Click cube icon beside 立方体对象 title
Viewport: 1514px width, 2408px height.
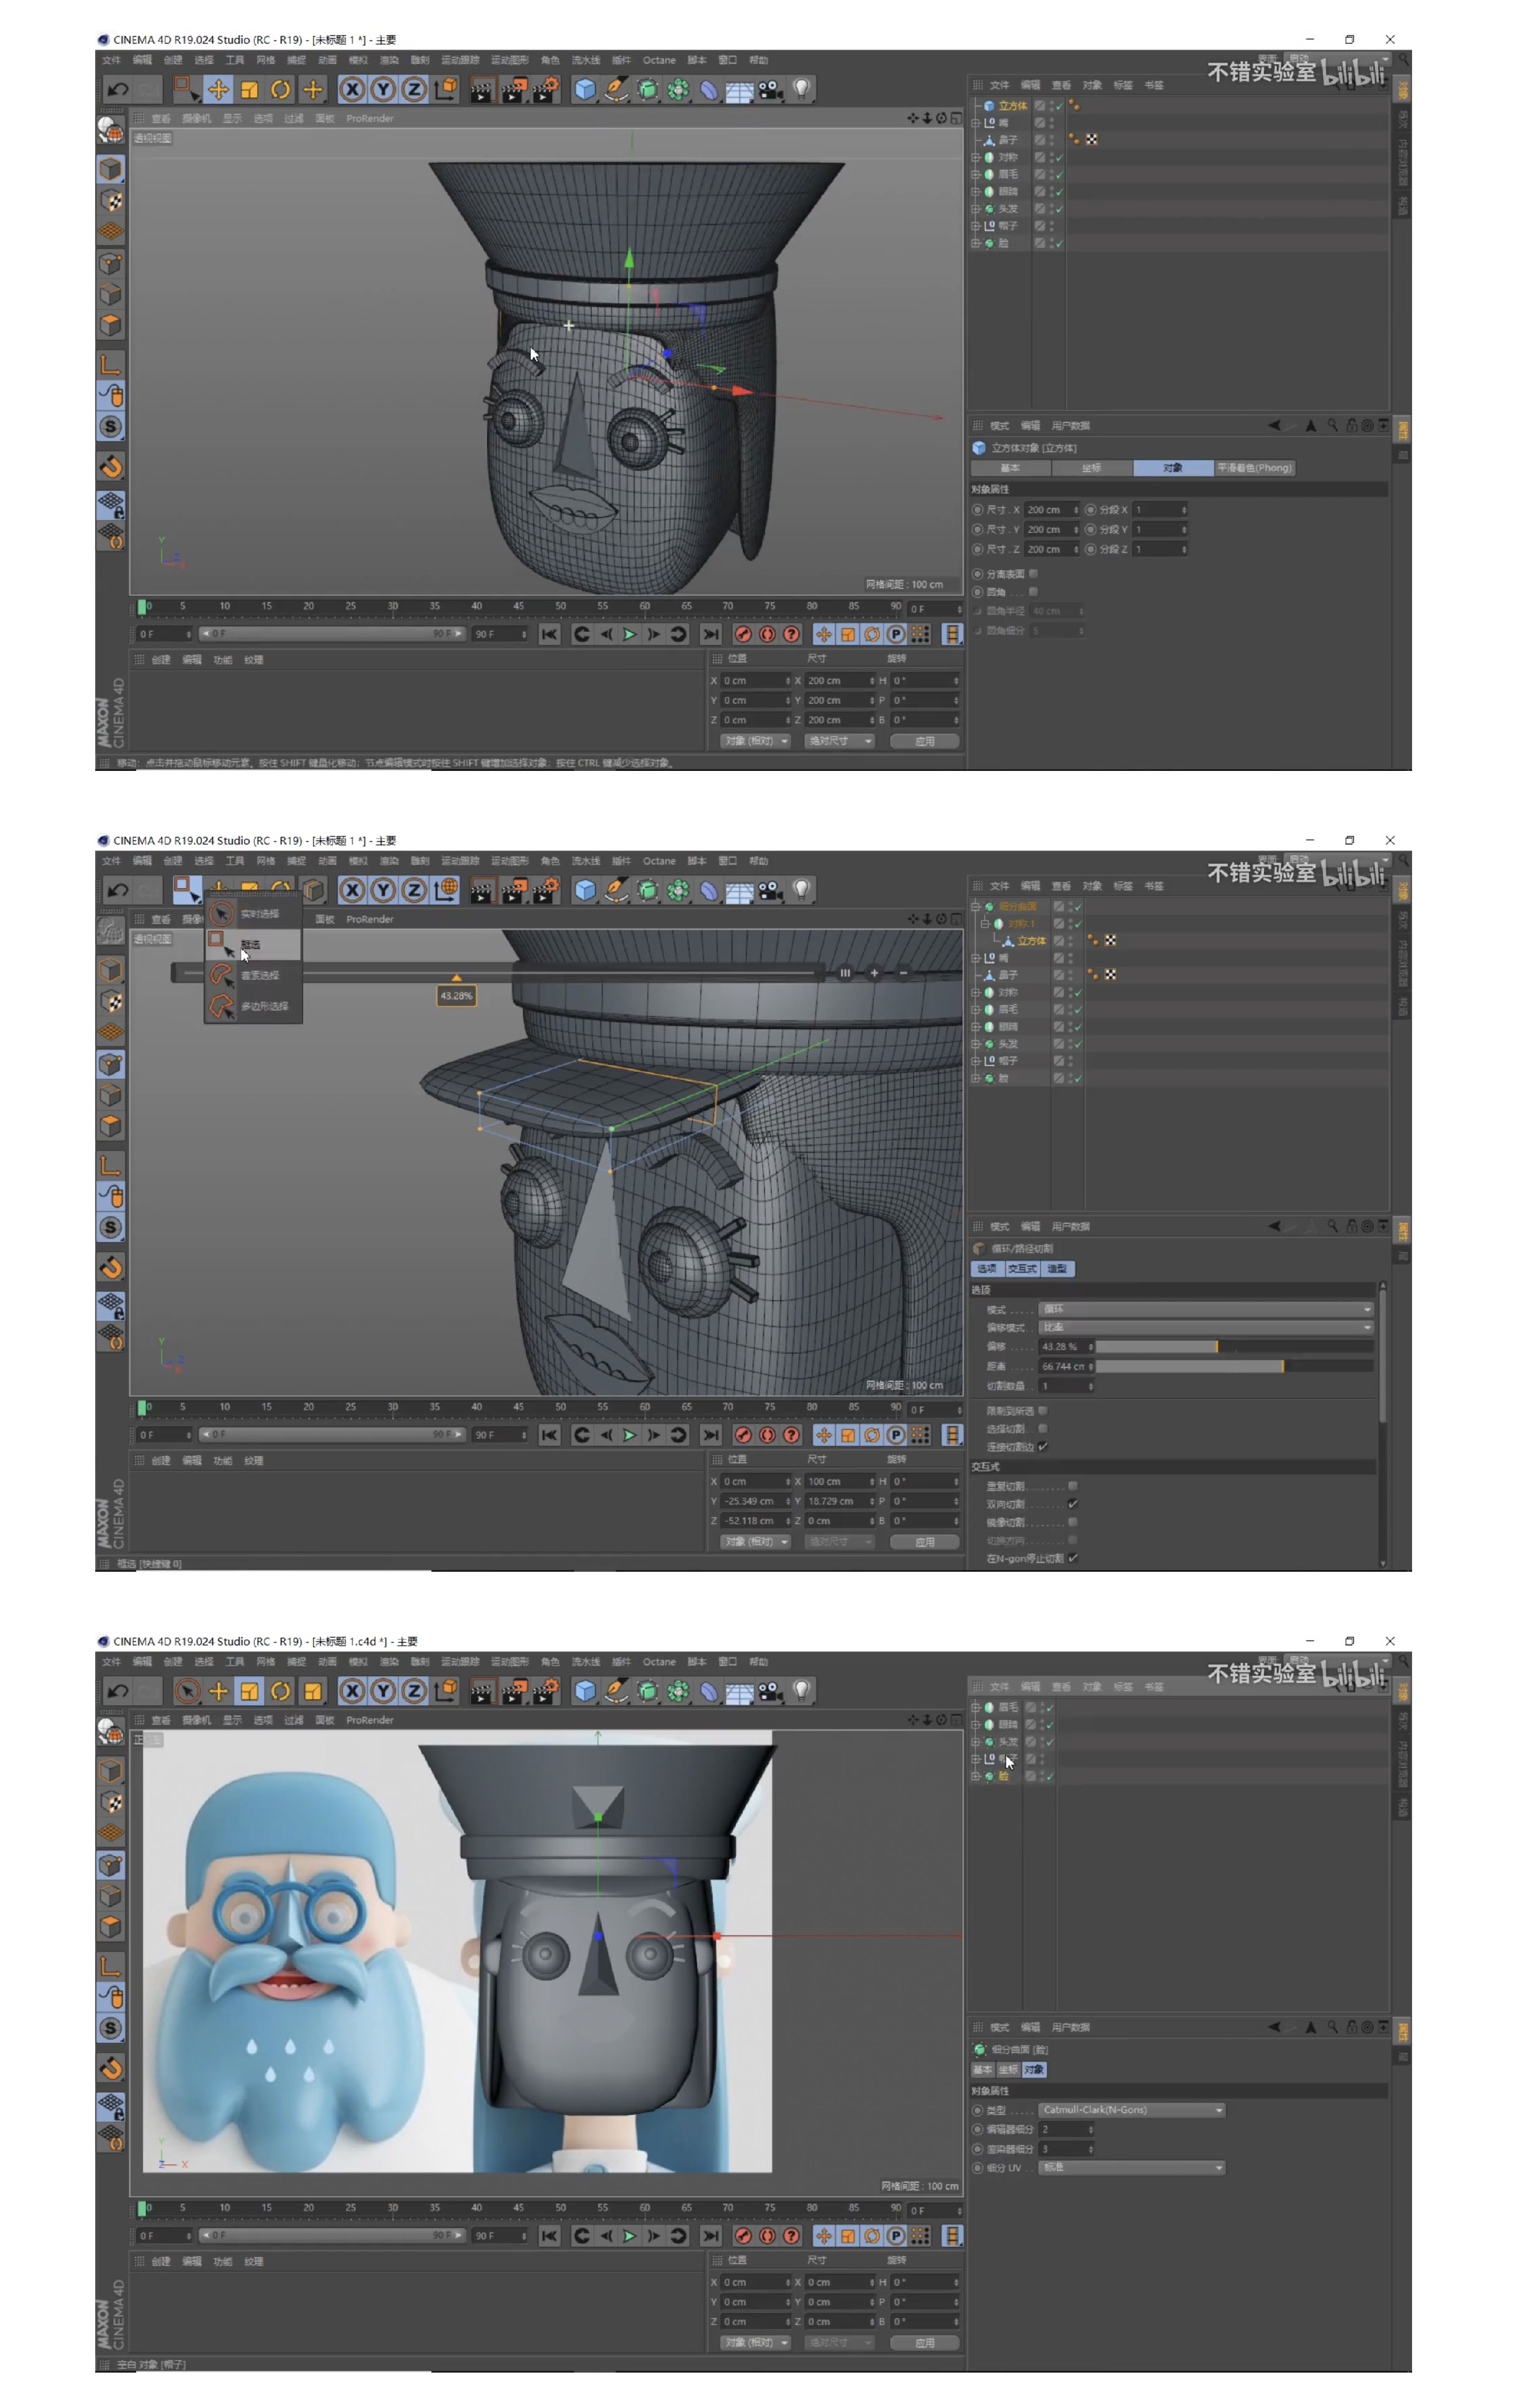point(979,448)
